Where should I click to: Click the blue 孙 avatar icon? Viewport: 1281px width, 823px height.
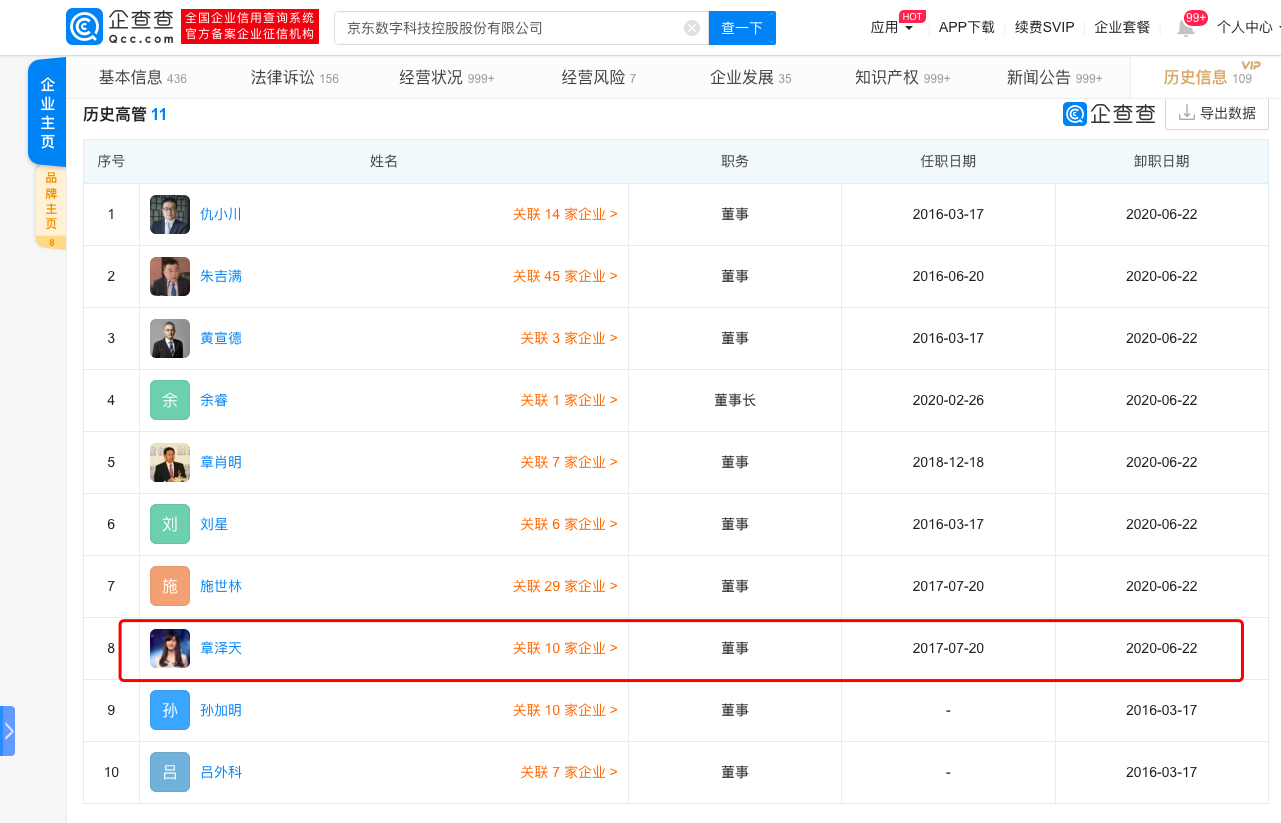[170, 710]
